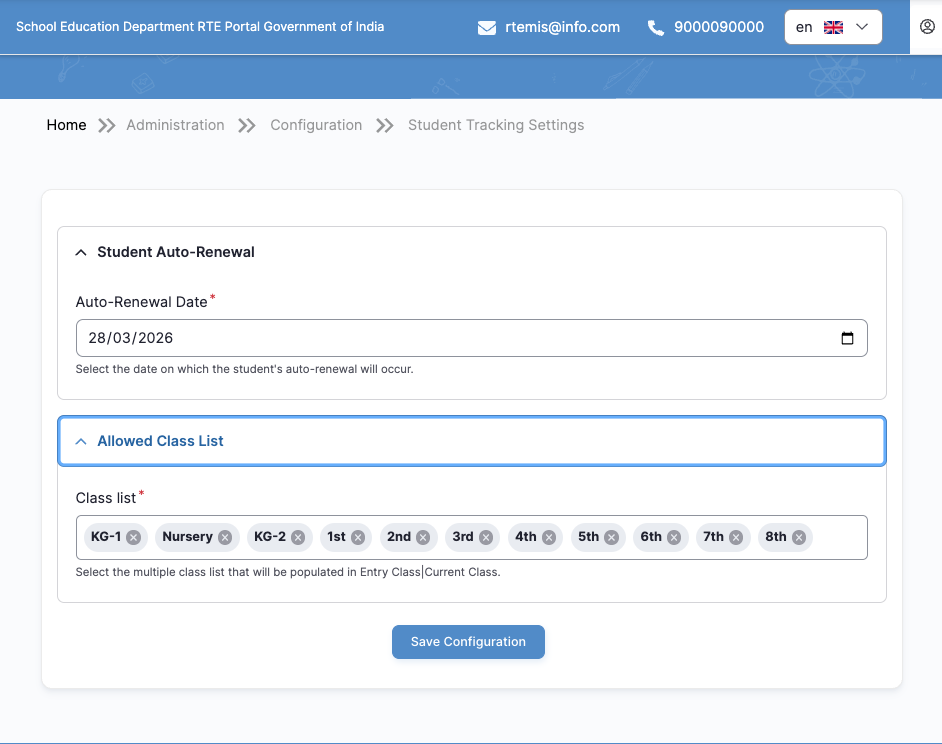Remove the 8th class chip
The image size is (942, 744).
tap(799, 537)
